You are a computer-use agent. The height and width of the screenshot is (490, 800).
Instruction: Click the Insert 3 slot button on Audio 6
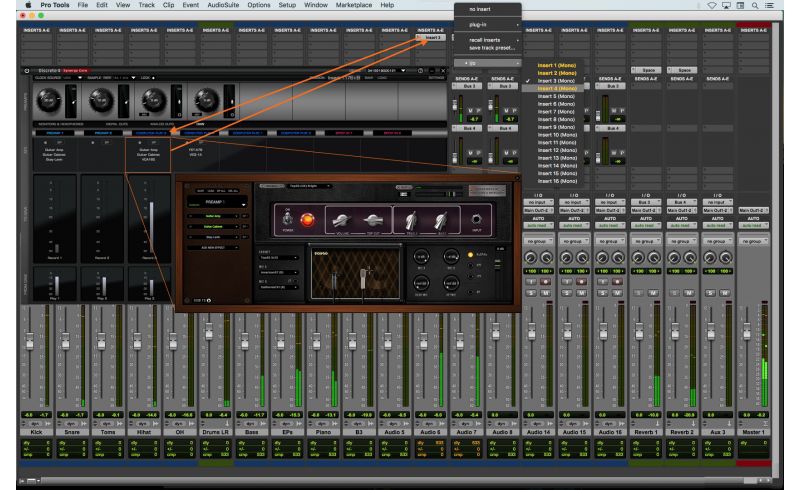431,38
